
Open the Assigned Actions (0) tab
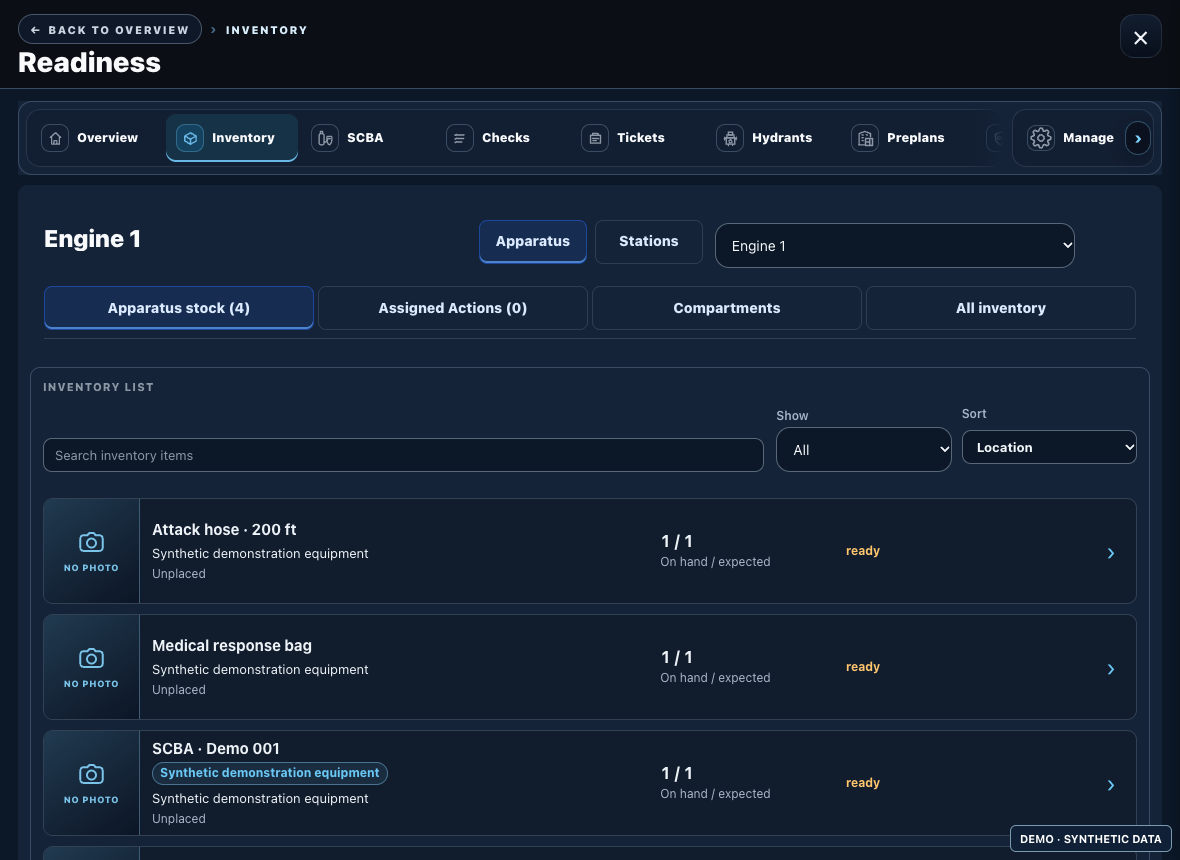tap(452, 308)
